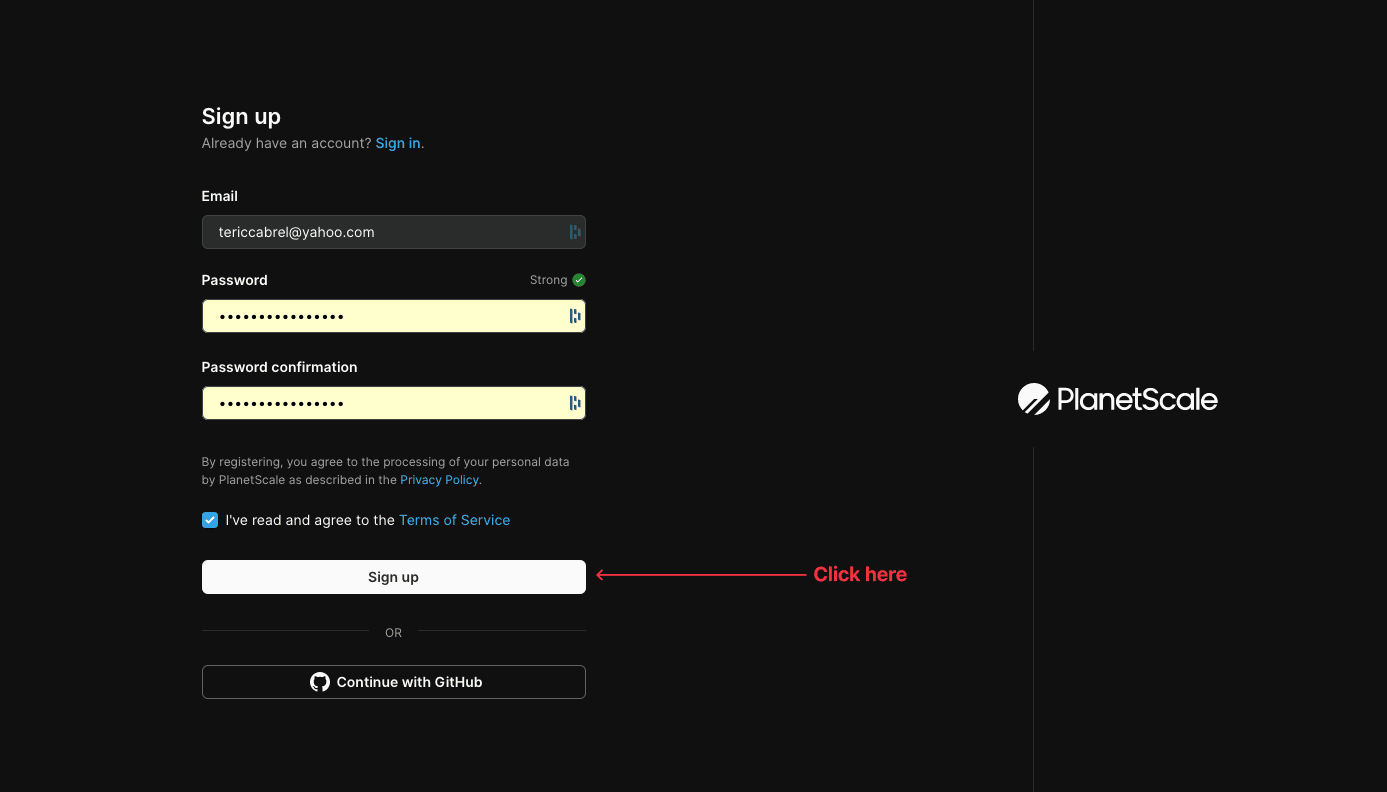This screenshot has width=1387, height=792.
Task: Select the Email input field
Action: click(x=380, y=231)
